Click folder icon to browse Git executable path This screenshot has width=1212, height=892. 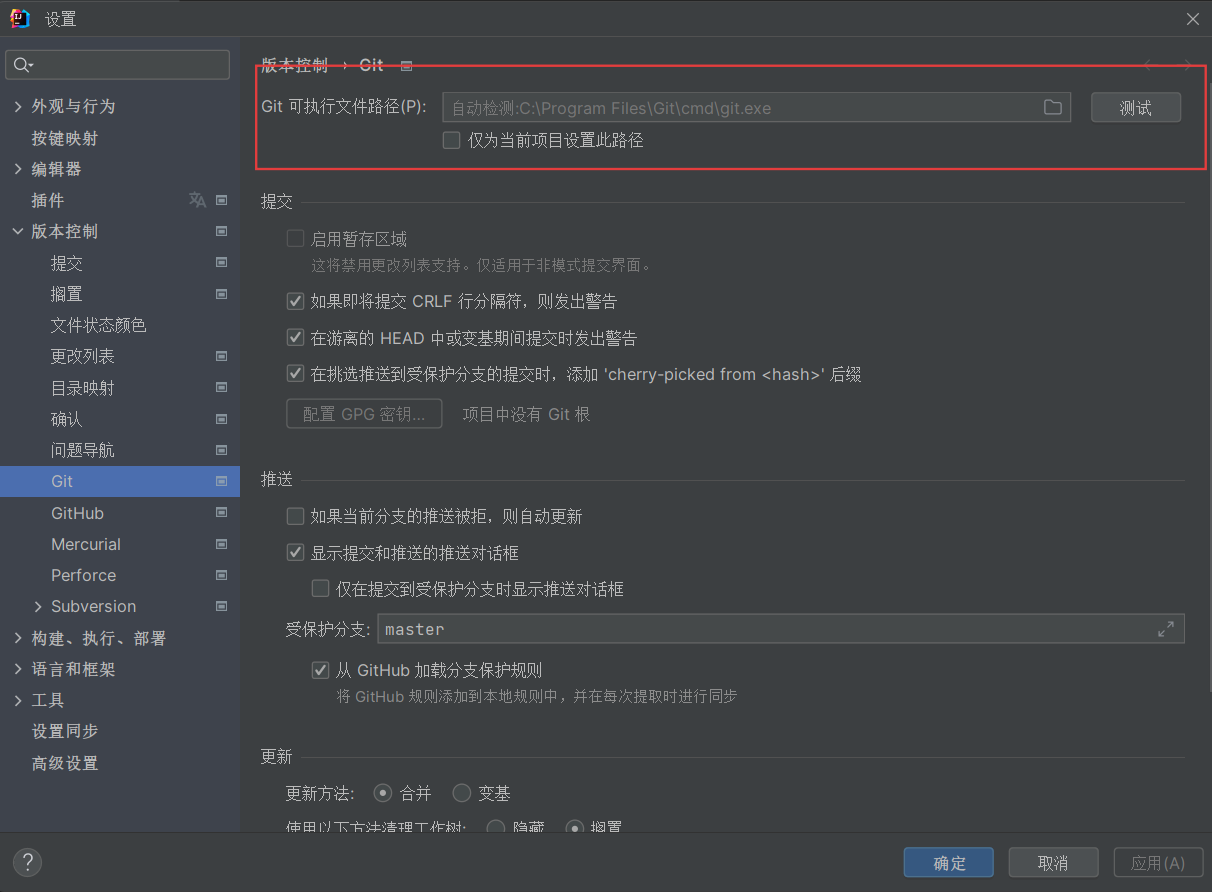pyautogui.click(x=1052, y=107)
